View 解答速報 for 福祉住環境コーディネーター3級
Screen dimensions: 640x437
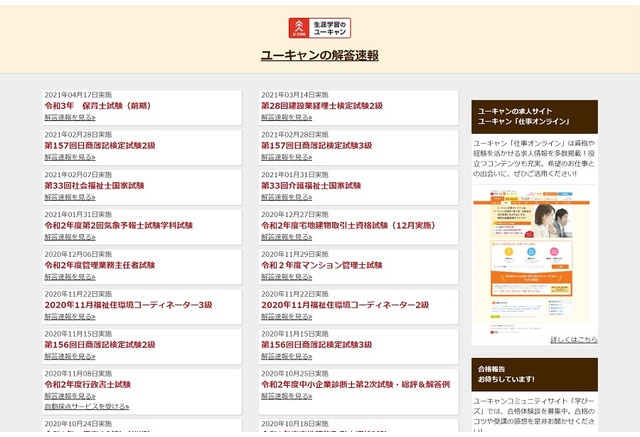70,317
